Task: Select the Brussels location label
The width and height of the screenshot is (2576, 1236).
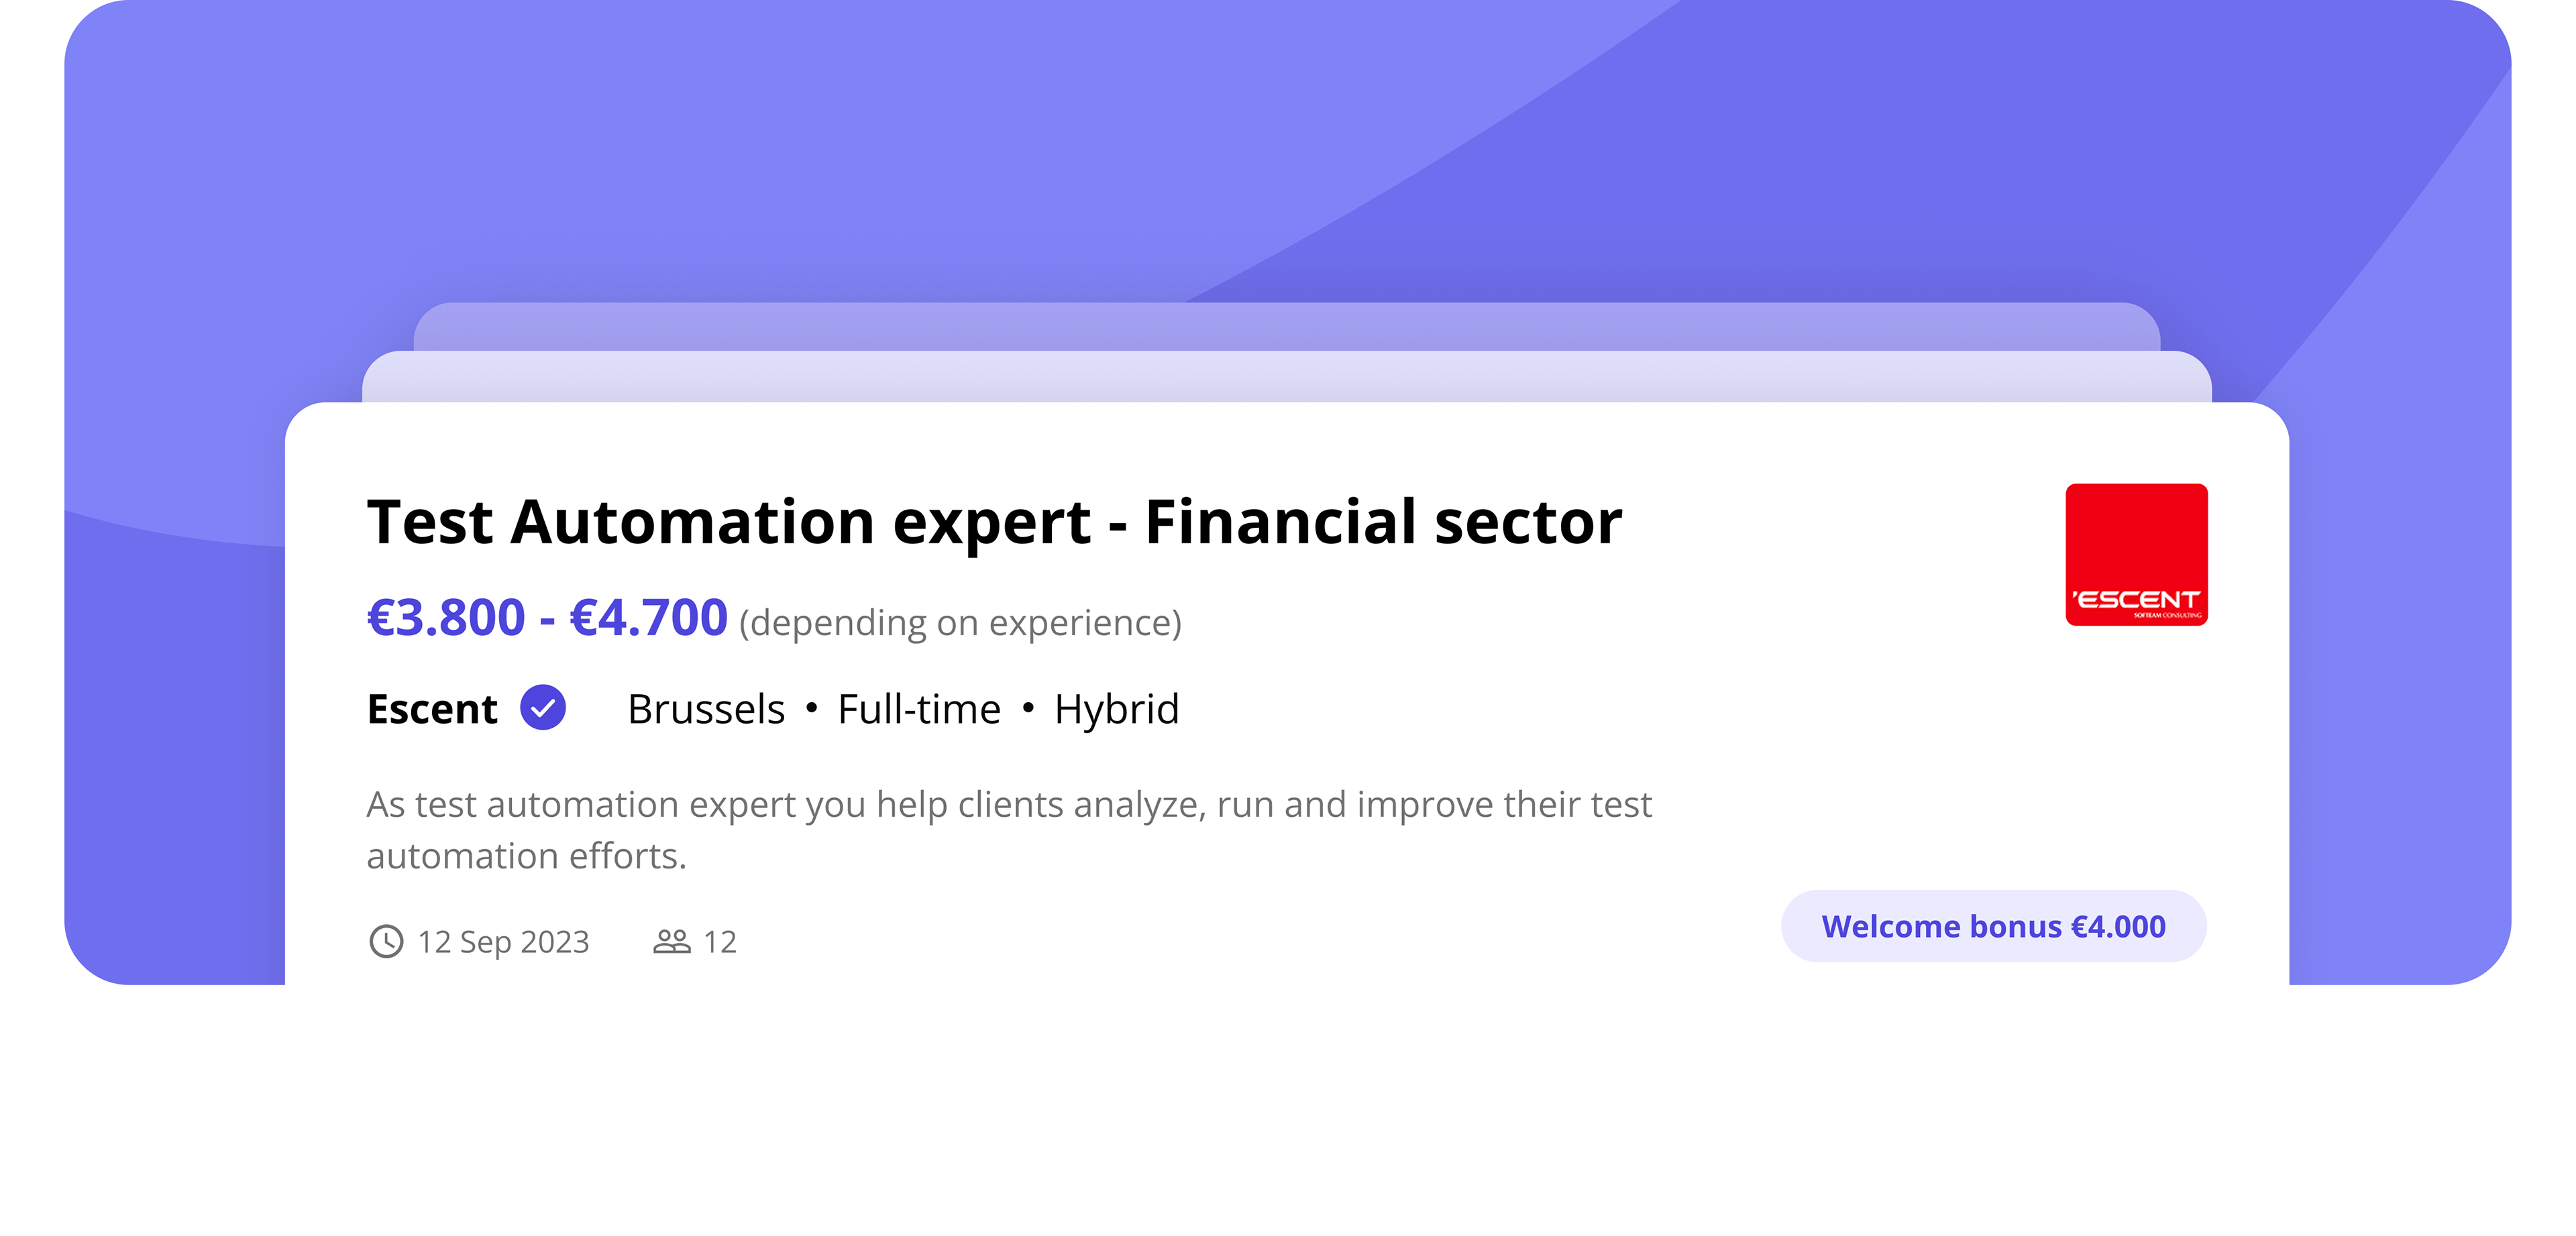Action: [706, 709]
